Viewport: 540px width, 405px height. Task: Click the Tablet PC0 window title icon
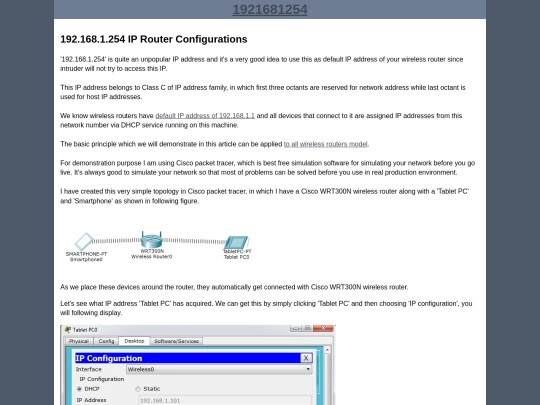coord(68,330)
